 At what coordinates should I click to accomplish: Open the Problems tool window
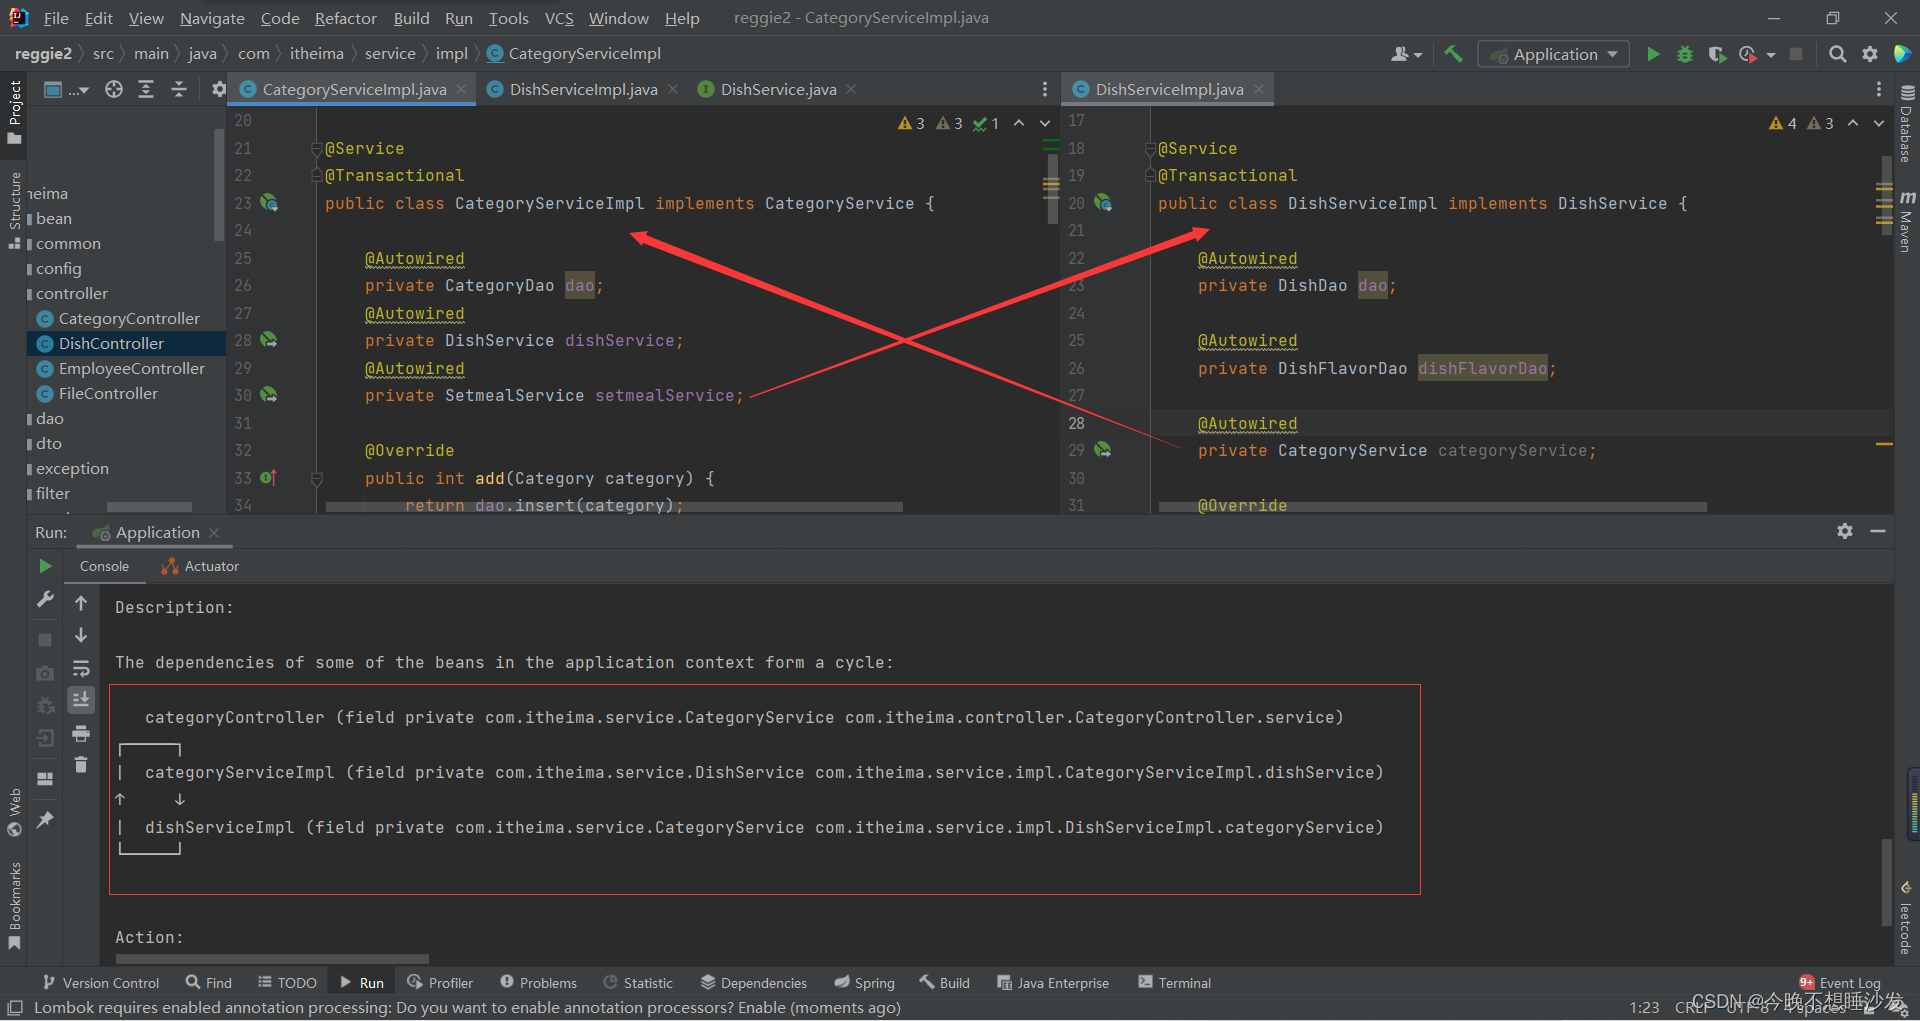point(538,983)
